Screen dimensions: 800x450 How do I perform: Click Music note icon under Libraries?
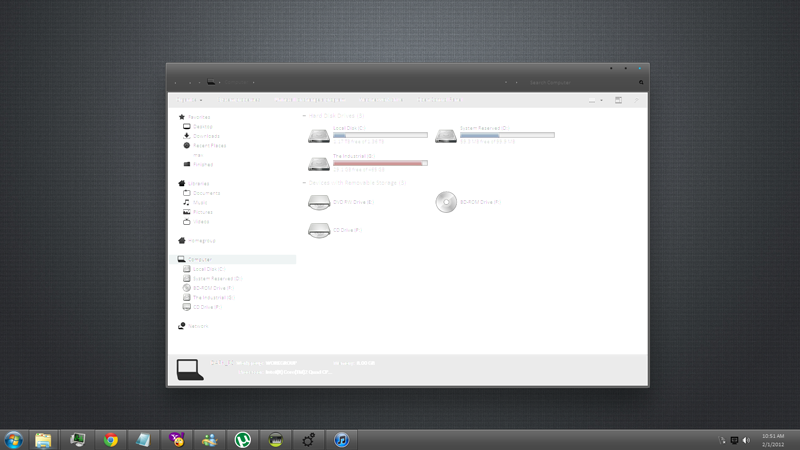click(187, 203)
